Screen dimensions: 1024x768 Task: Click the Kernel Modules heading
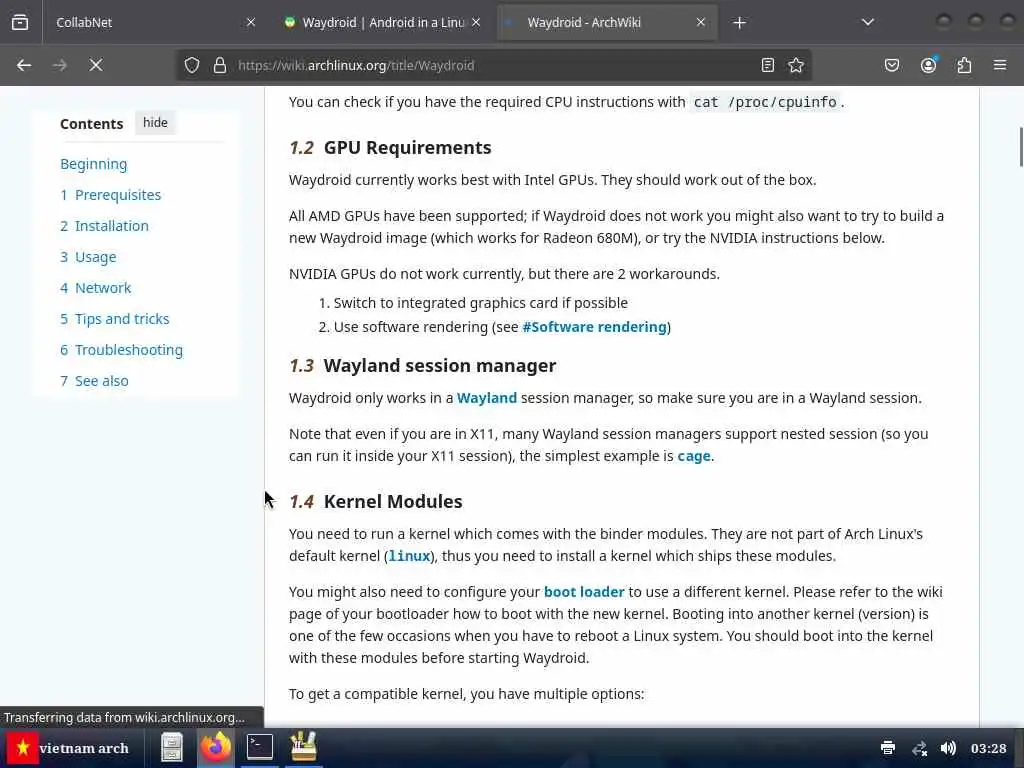(x=393, y=502)
